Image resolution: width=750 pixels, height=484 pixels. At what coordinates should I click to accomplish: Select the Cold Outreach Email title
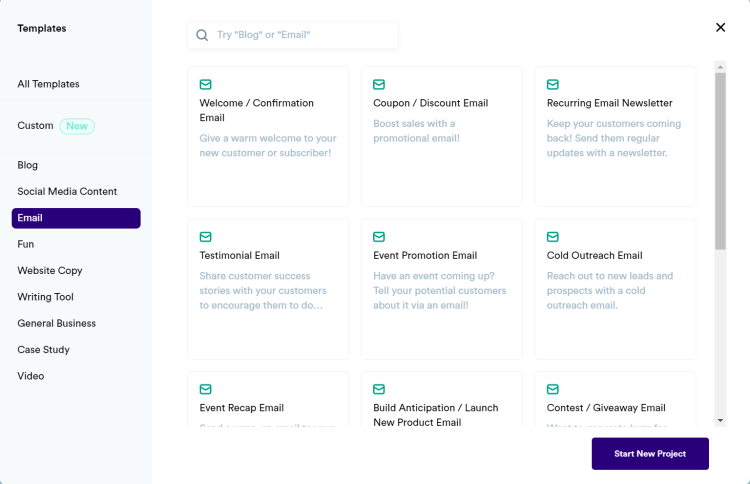tap(594, 255)
